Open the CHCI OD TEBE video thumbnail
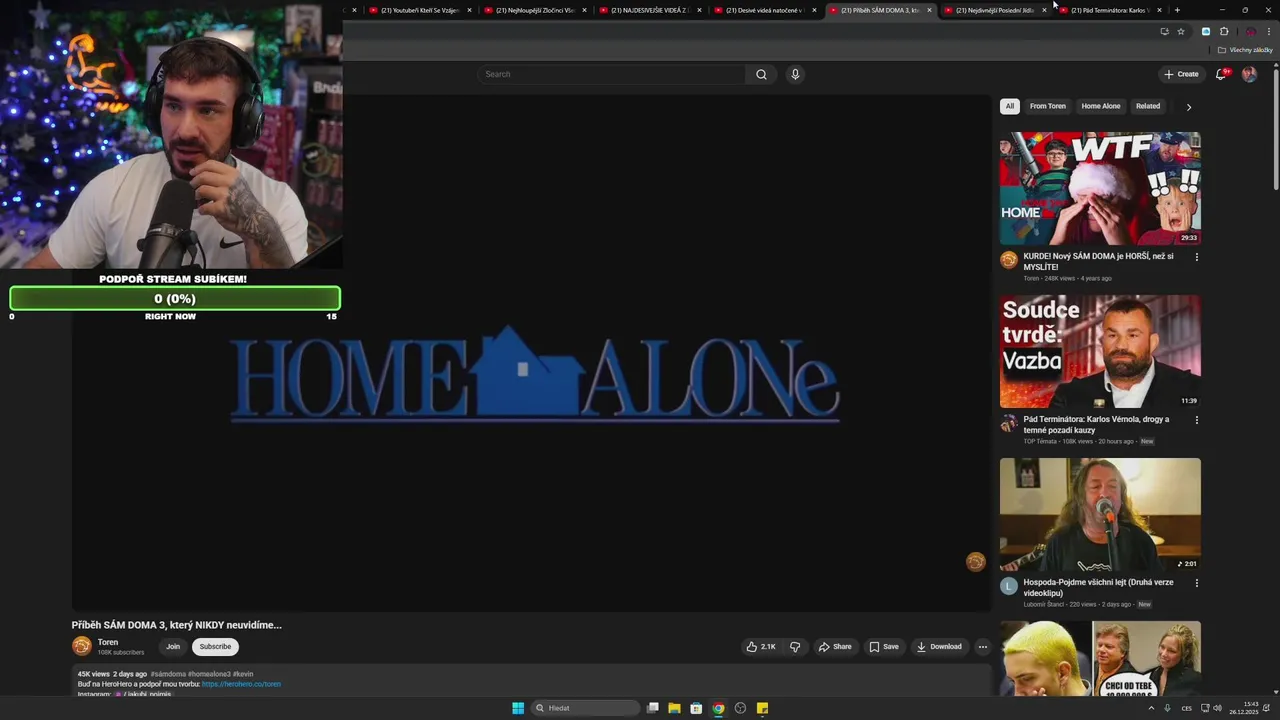The height and width of the screenshot is (720, 1280). (x=1100, y=658)
